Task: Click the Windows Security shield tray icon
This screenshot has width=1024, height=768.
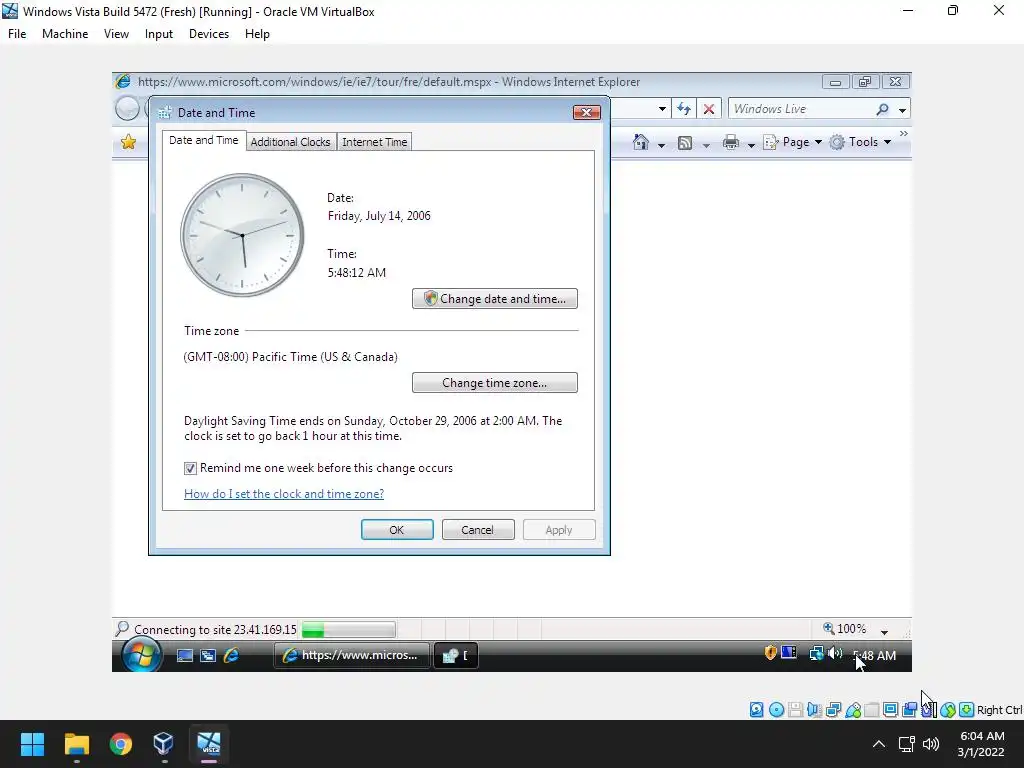Action: click(771, 652)
